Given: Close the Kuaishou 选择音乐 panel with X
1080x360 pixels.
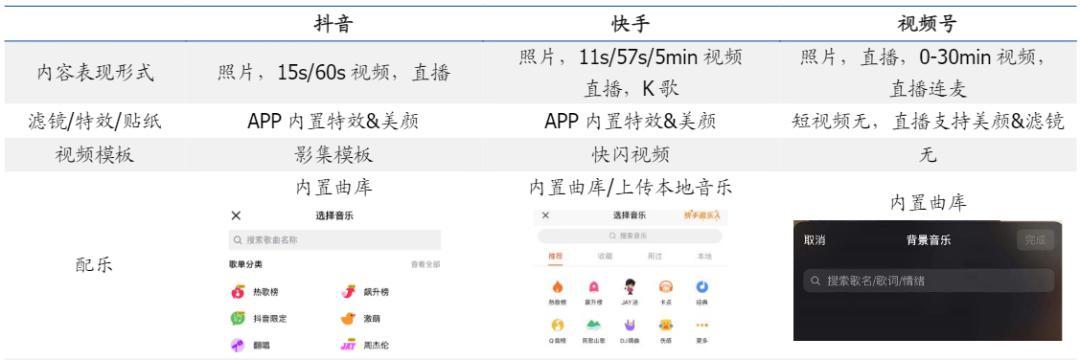Looking at the screenshot, I should click(546, 215).
